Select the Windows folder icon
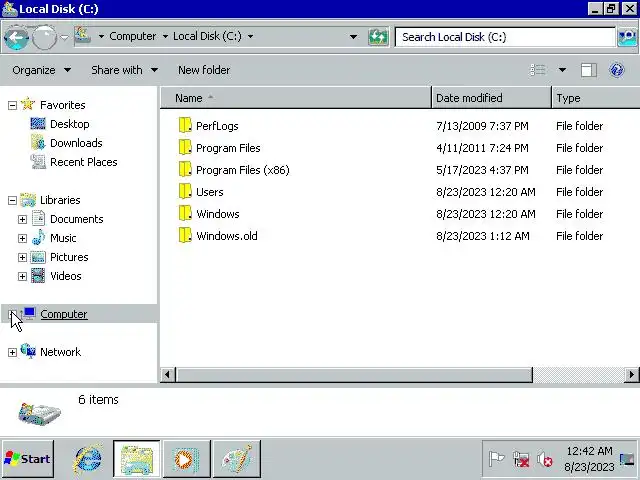Image resolution: width=640 pixels, height=480 pixels. tap(185, 213)
